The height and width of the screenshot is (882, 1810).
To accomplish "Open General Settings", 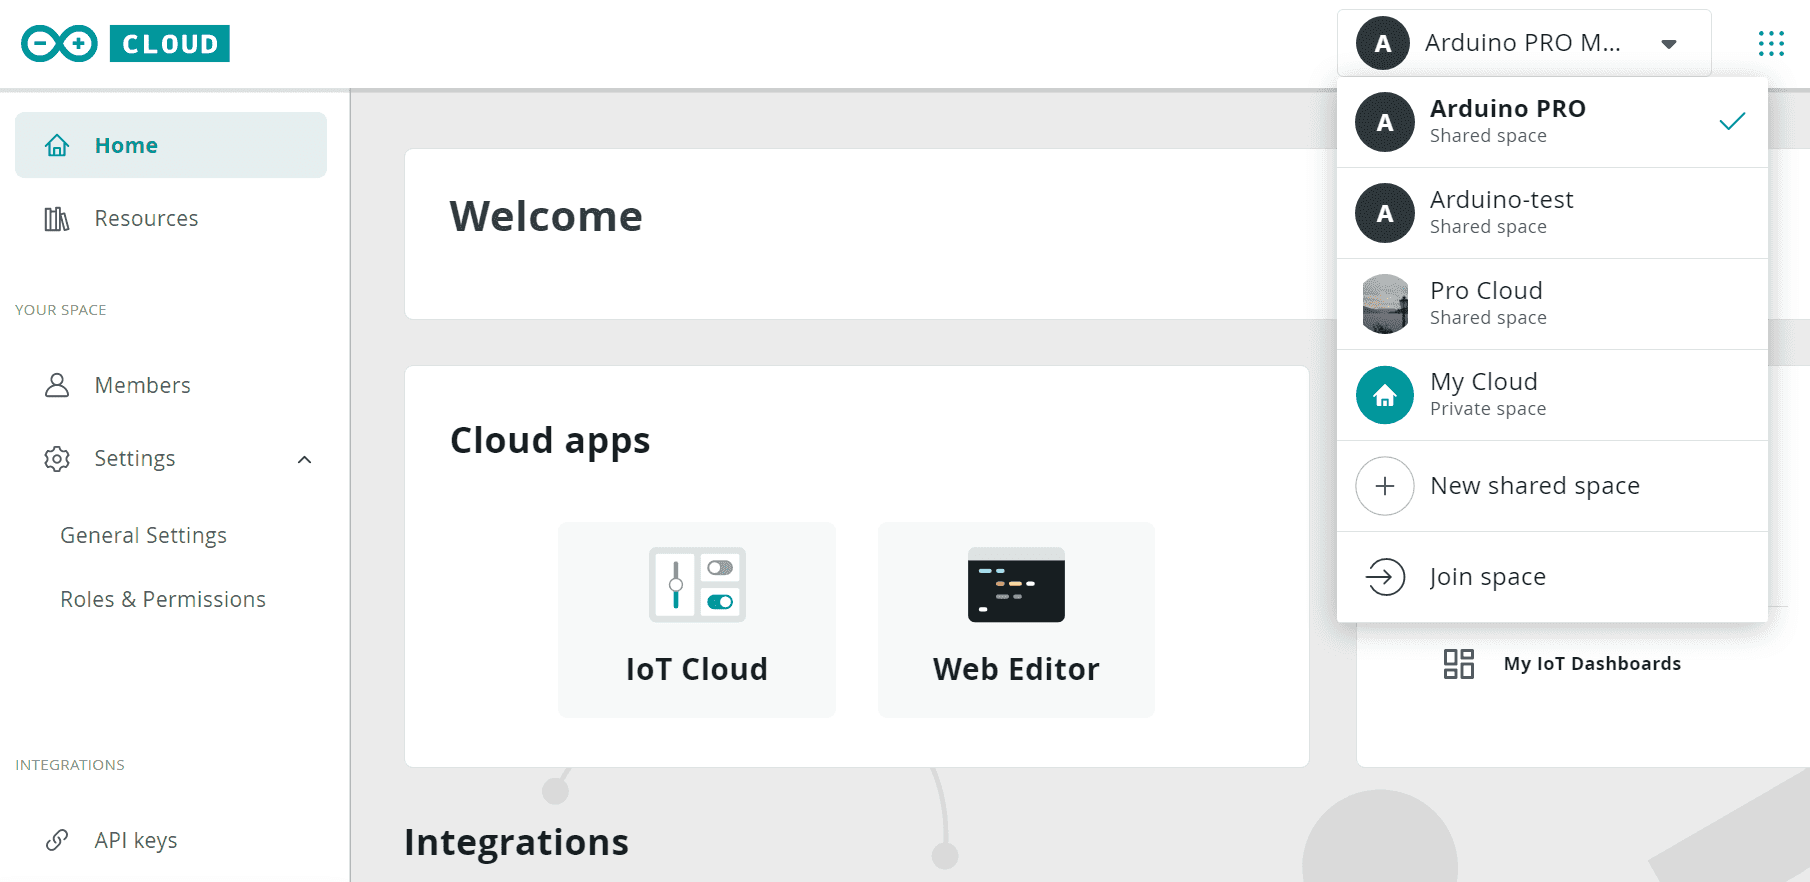I will pos(143,535).
